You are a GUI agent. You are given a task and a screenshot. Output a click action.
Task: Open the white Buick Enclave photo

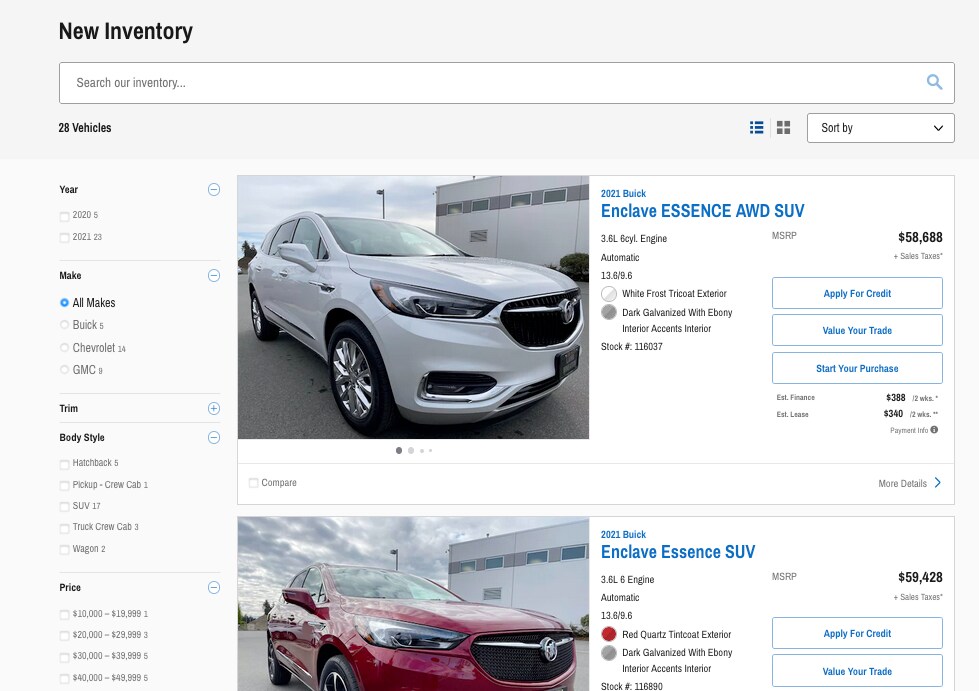[x=413, y=307]
